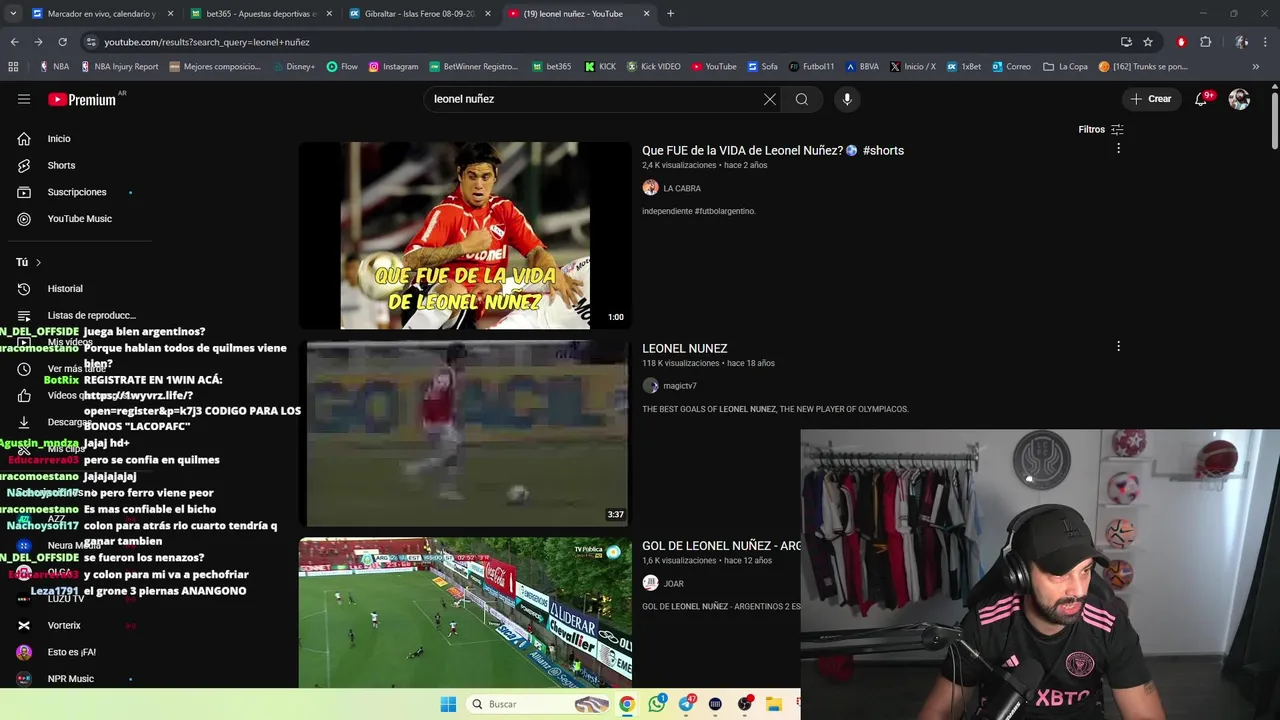This screenshot has height=720, width=1280.
Task: Open the Chrome extensions puzzle icon
Action: tap(1205, 42)
